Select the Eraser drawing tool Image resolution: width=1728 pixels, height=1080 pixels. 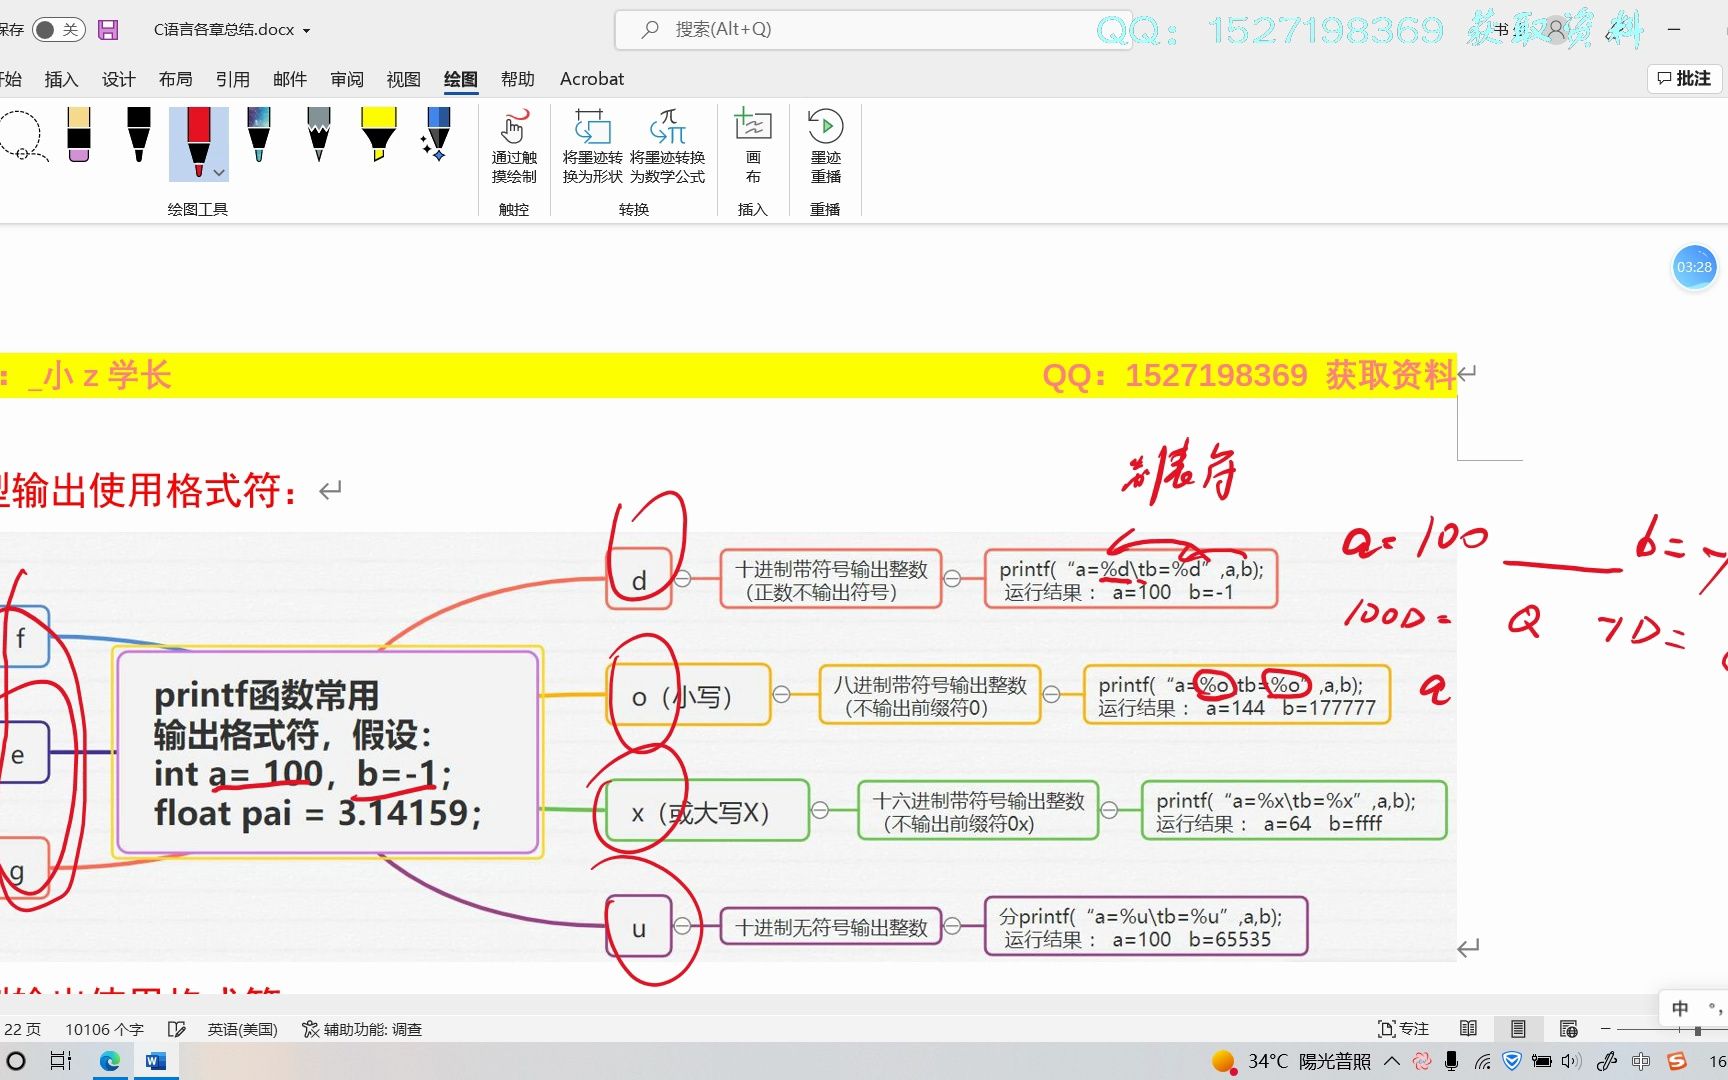click(79, 138)
